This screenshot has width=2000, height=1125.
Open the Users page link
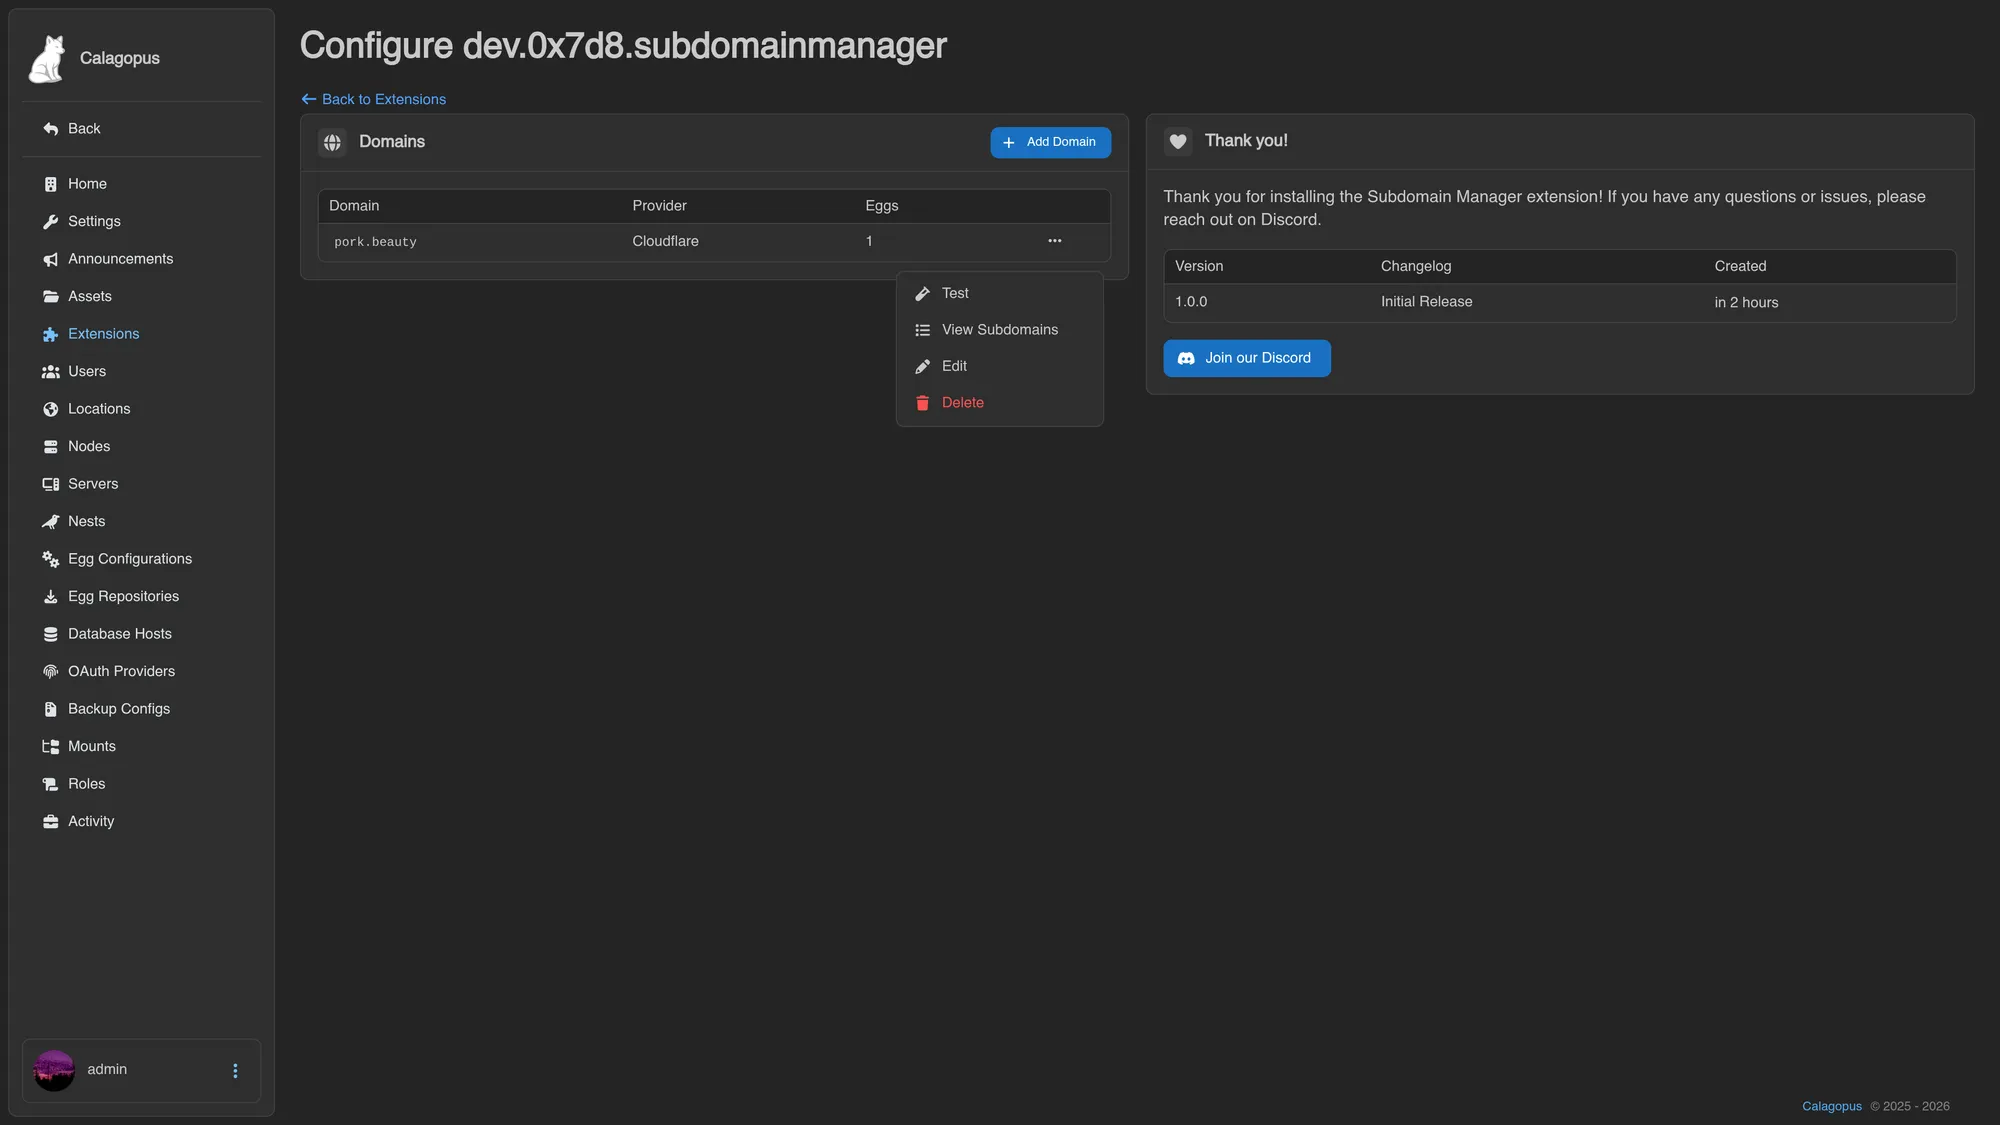pos(141,372)
